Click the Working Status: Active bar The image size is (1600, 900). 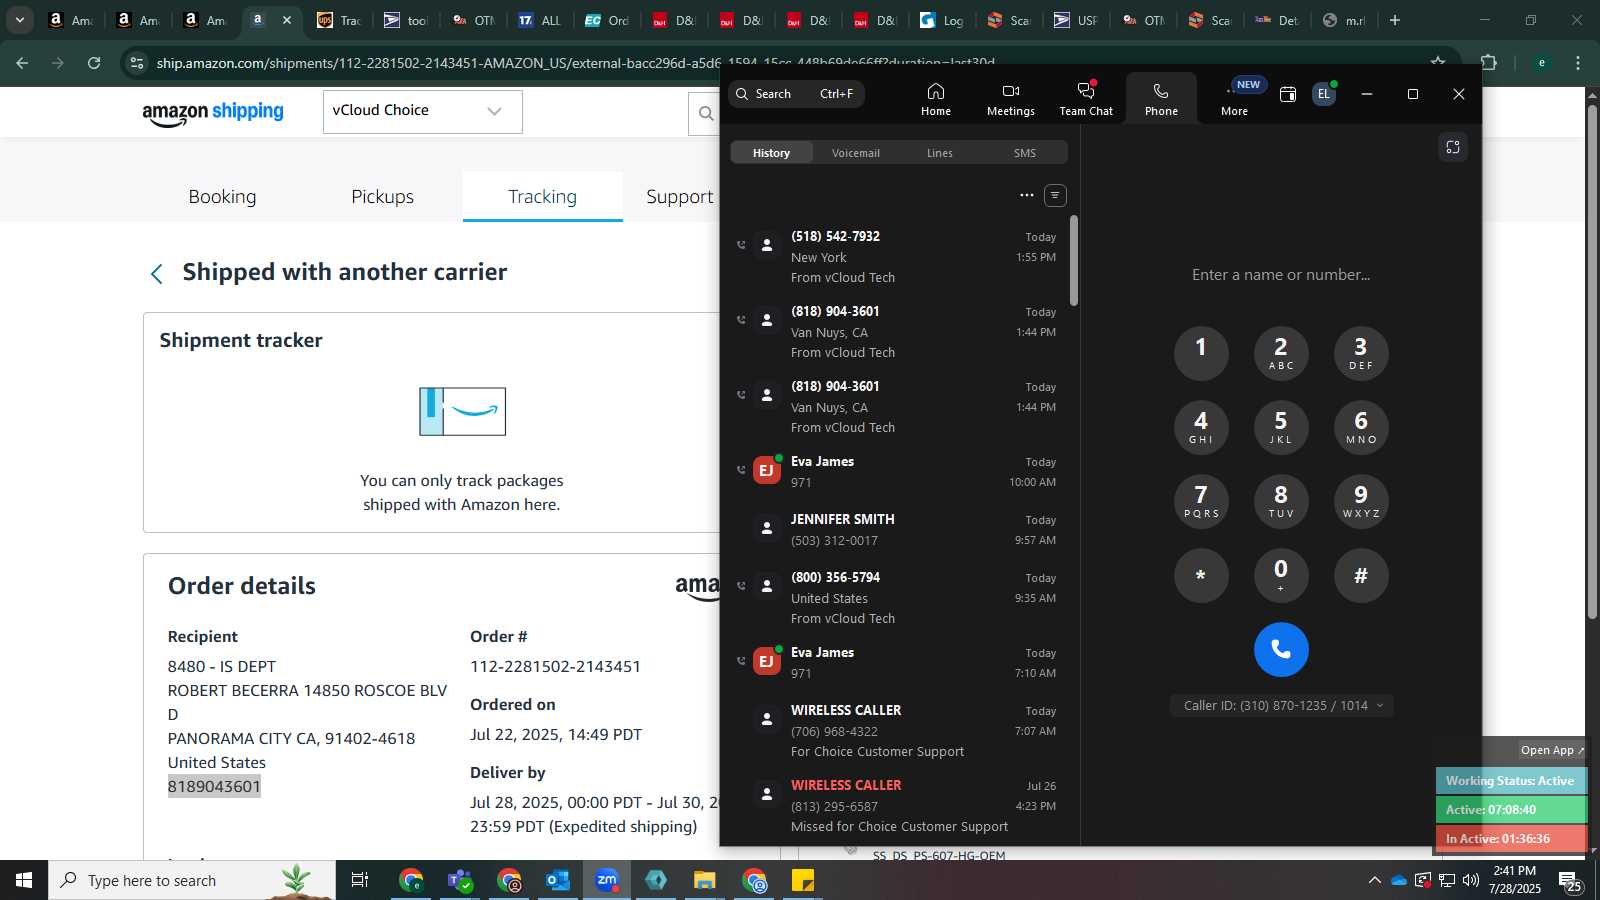(1511, 781)
